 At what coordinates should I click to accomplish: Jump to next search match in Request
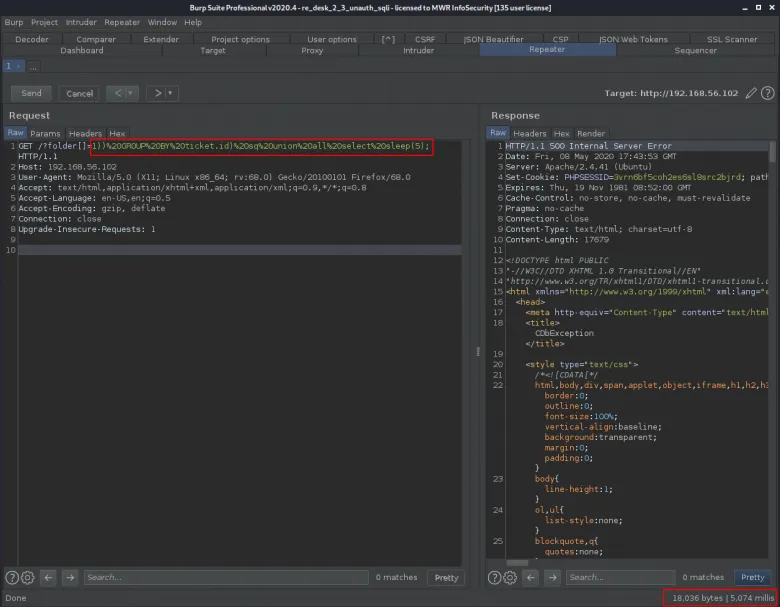tap(70, 577)
